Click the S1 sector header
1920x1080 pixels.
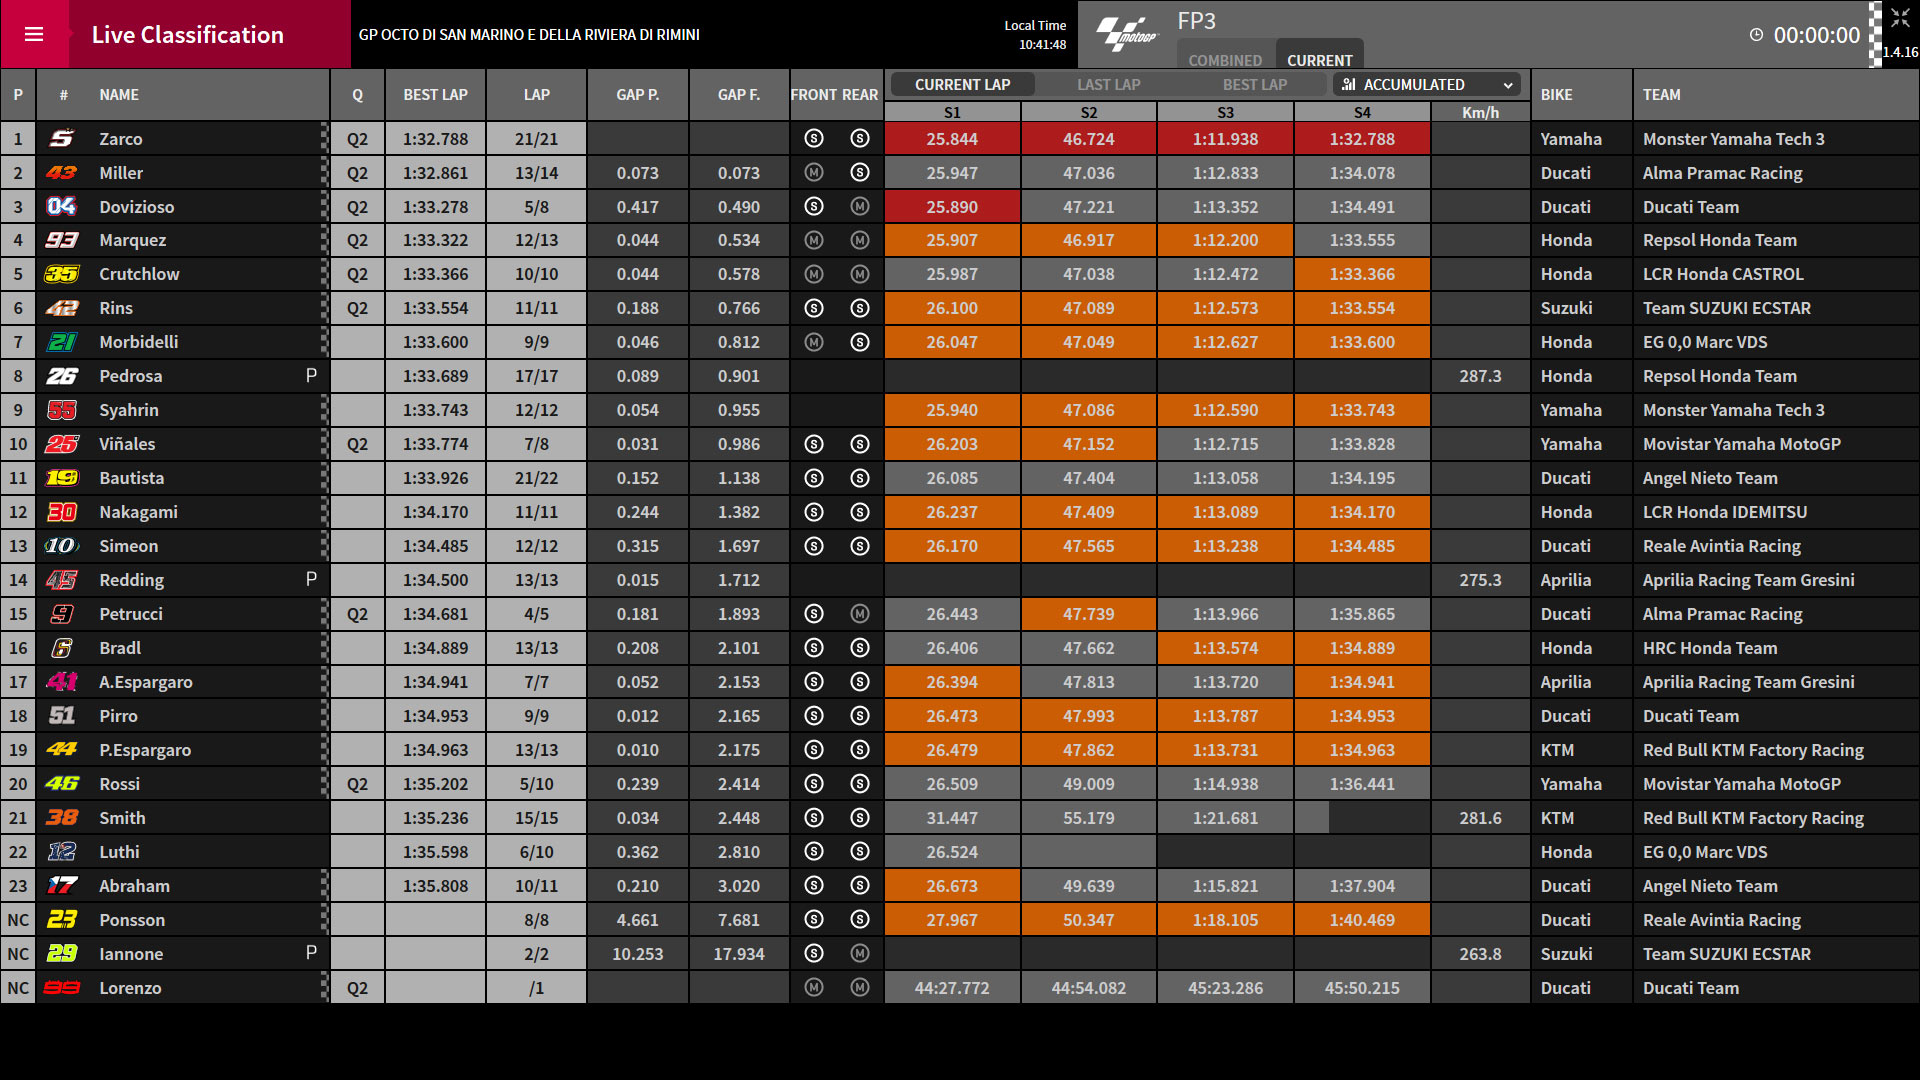click(x=952, y=112)
